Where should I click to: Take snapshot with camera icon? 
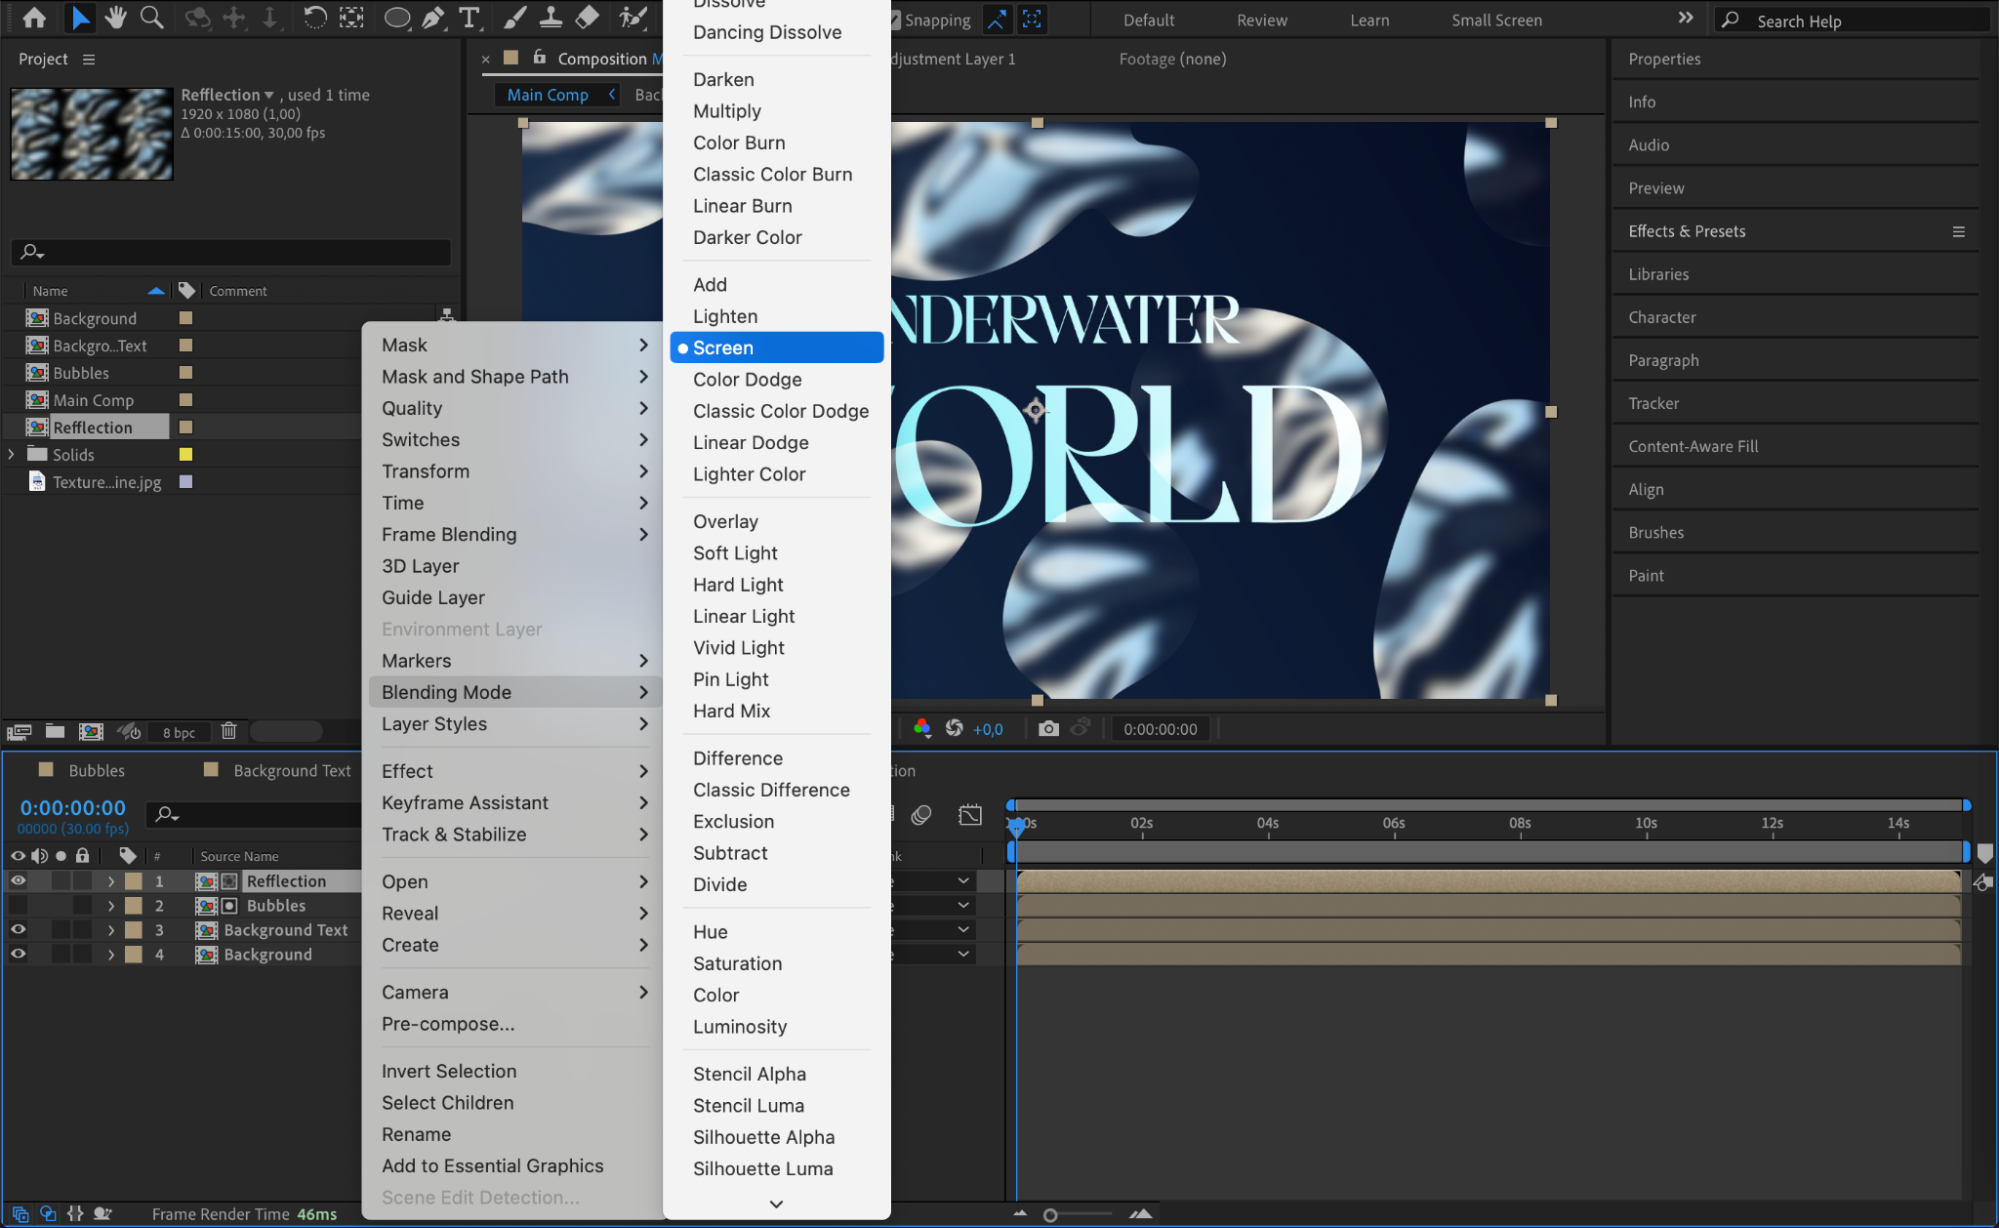[1048, 728]
